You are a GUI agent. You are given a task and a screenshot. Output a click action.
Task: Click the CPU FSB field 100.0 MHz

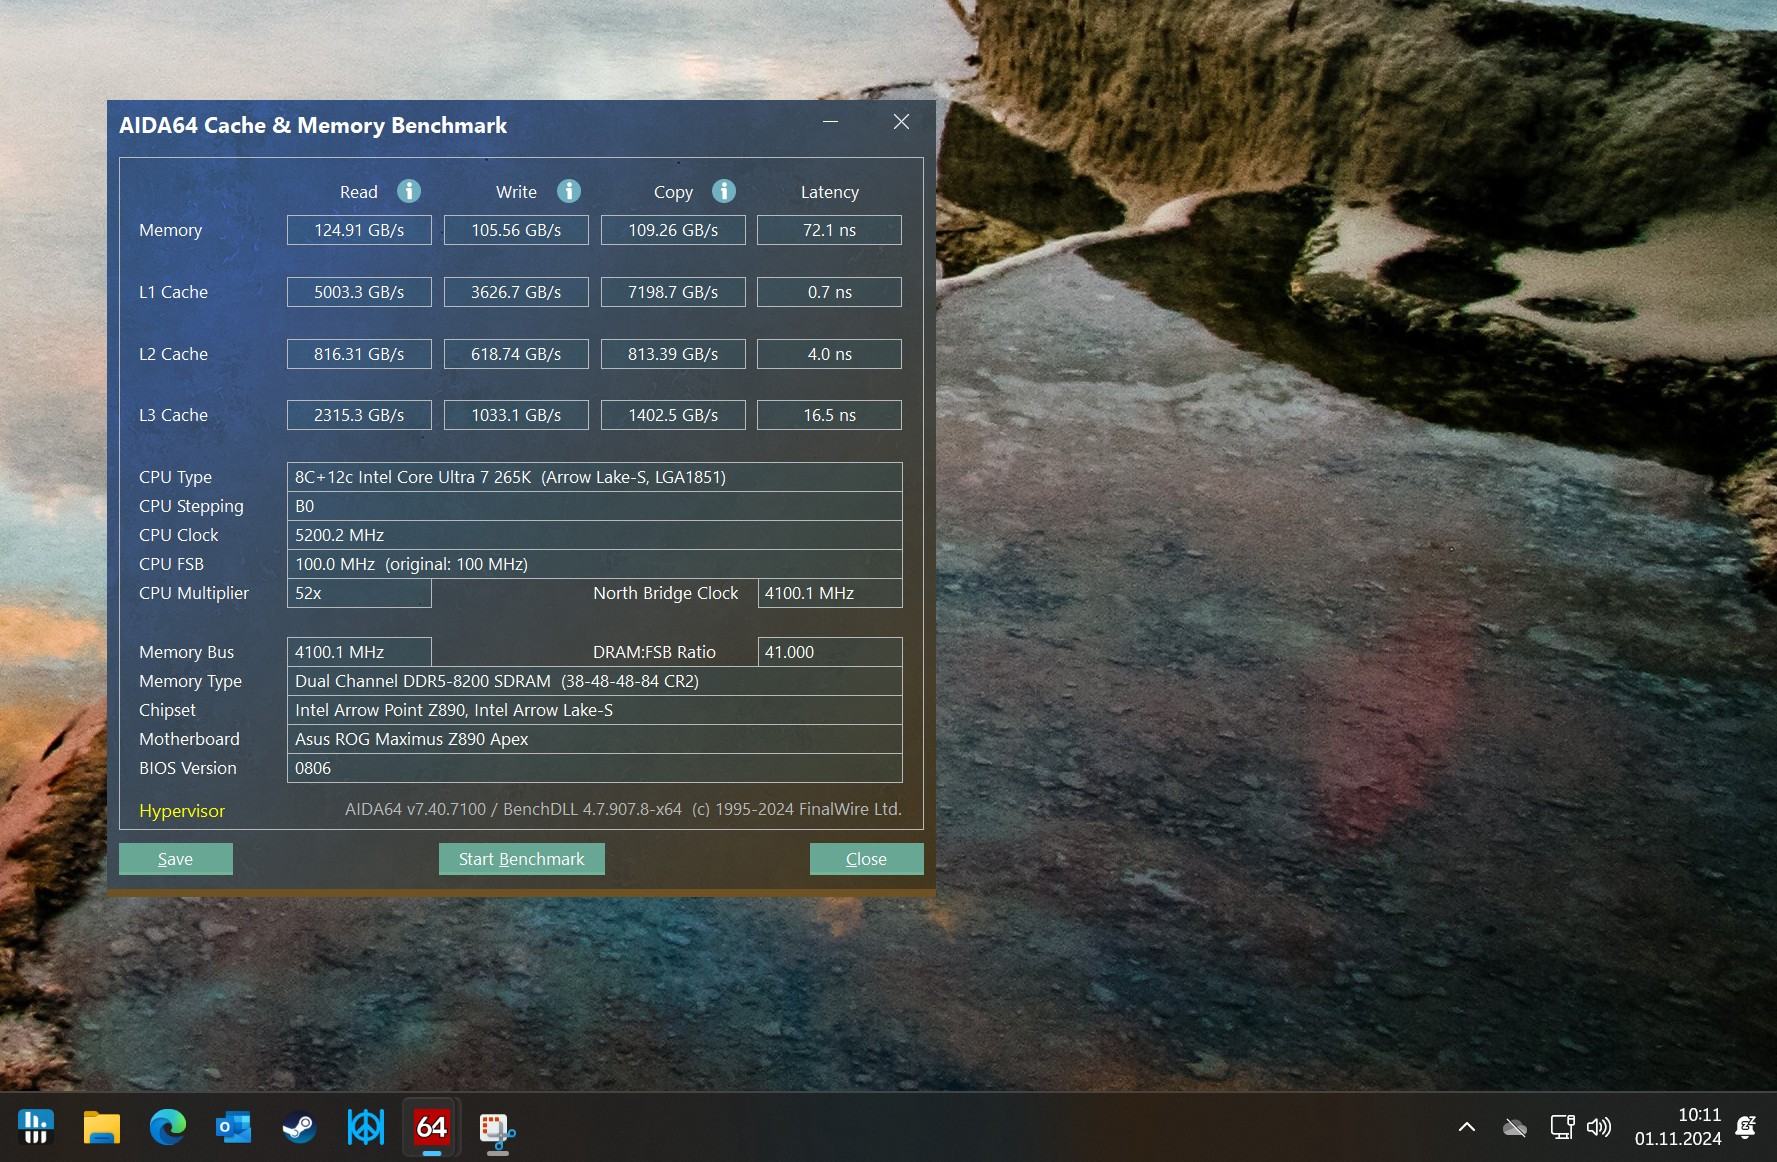click(x=594, y=564)
